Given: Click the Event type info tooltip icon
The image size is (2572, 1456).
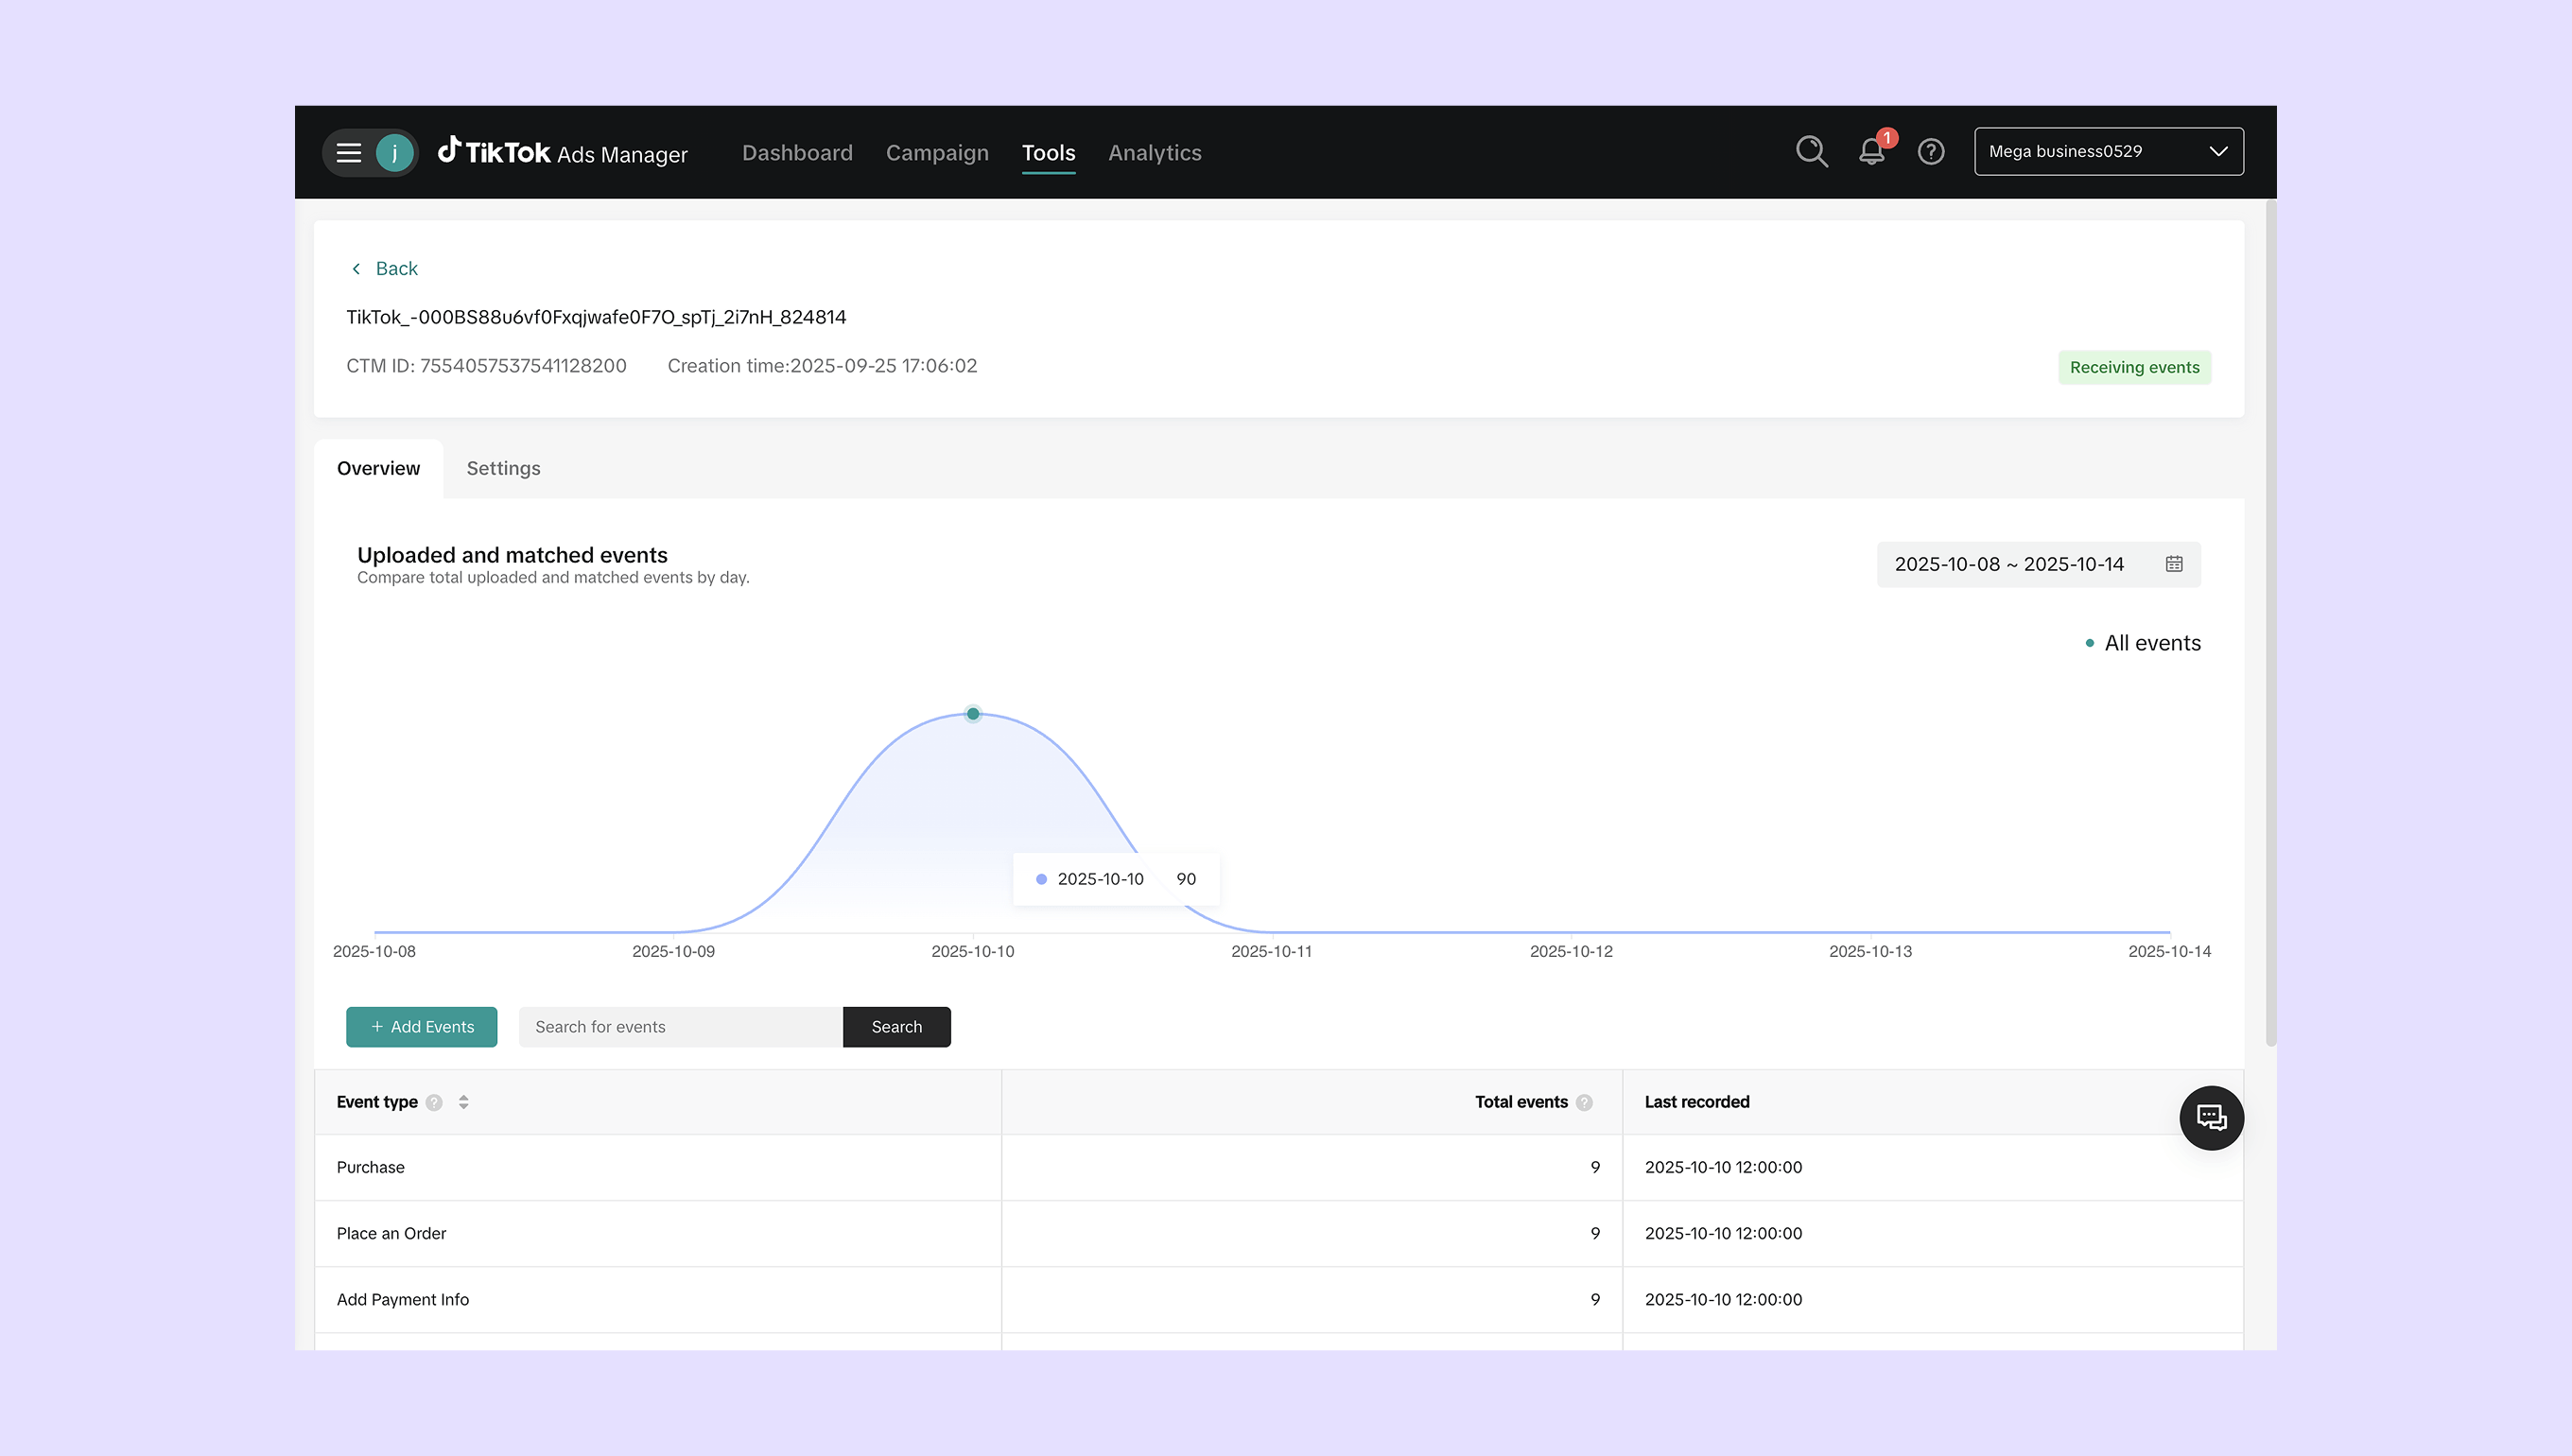Looking at the screenshot, I should [x=434, y=1102].
